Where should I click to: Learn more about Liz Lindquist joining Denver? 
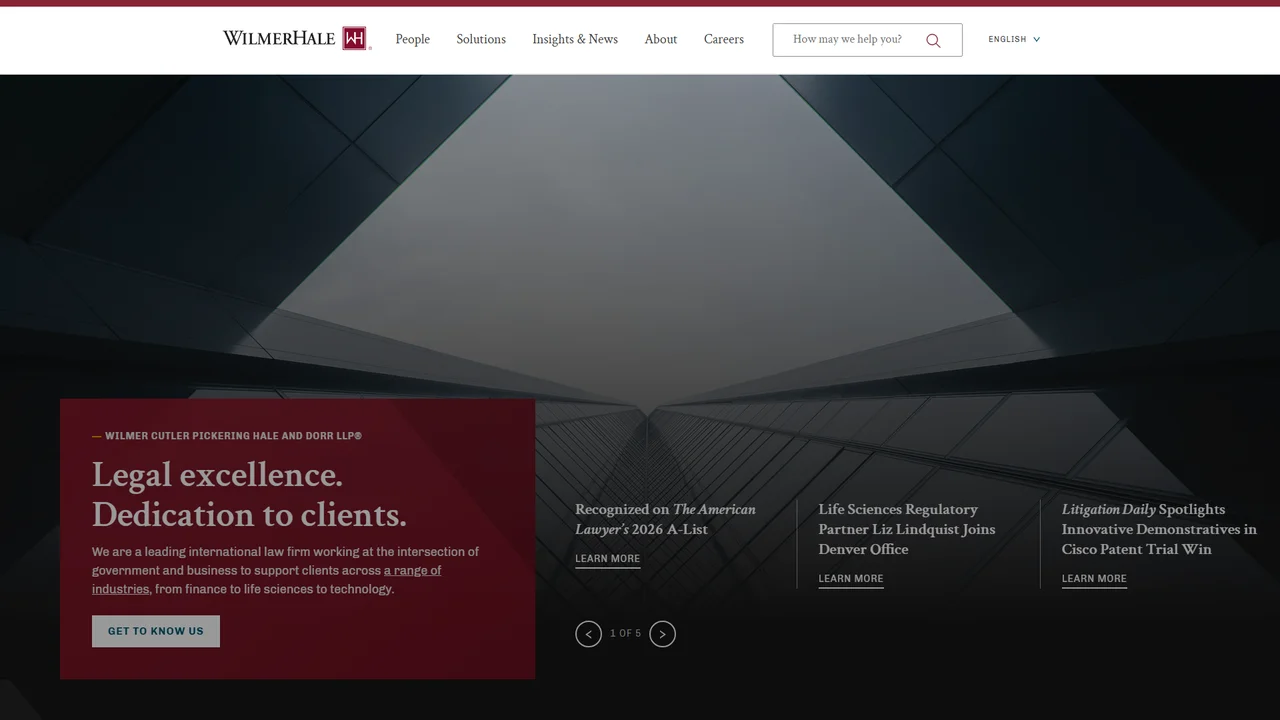[x=851, y=579]
